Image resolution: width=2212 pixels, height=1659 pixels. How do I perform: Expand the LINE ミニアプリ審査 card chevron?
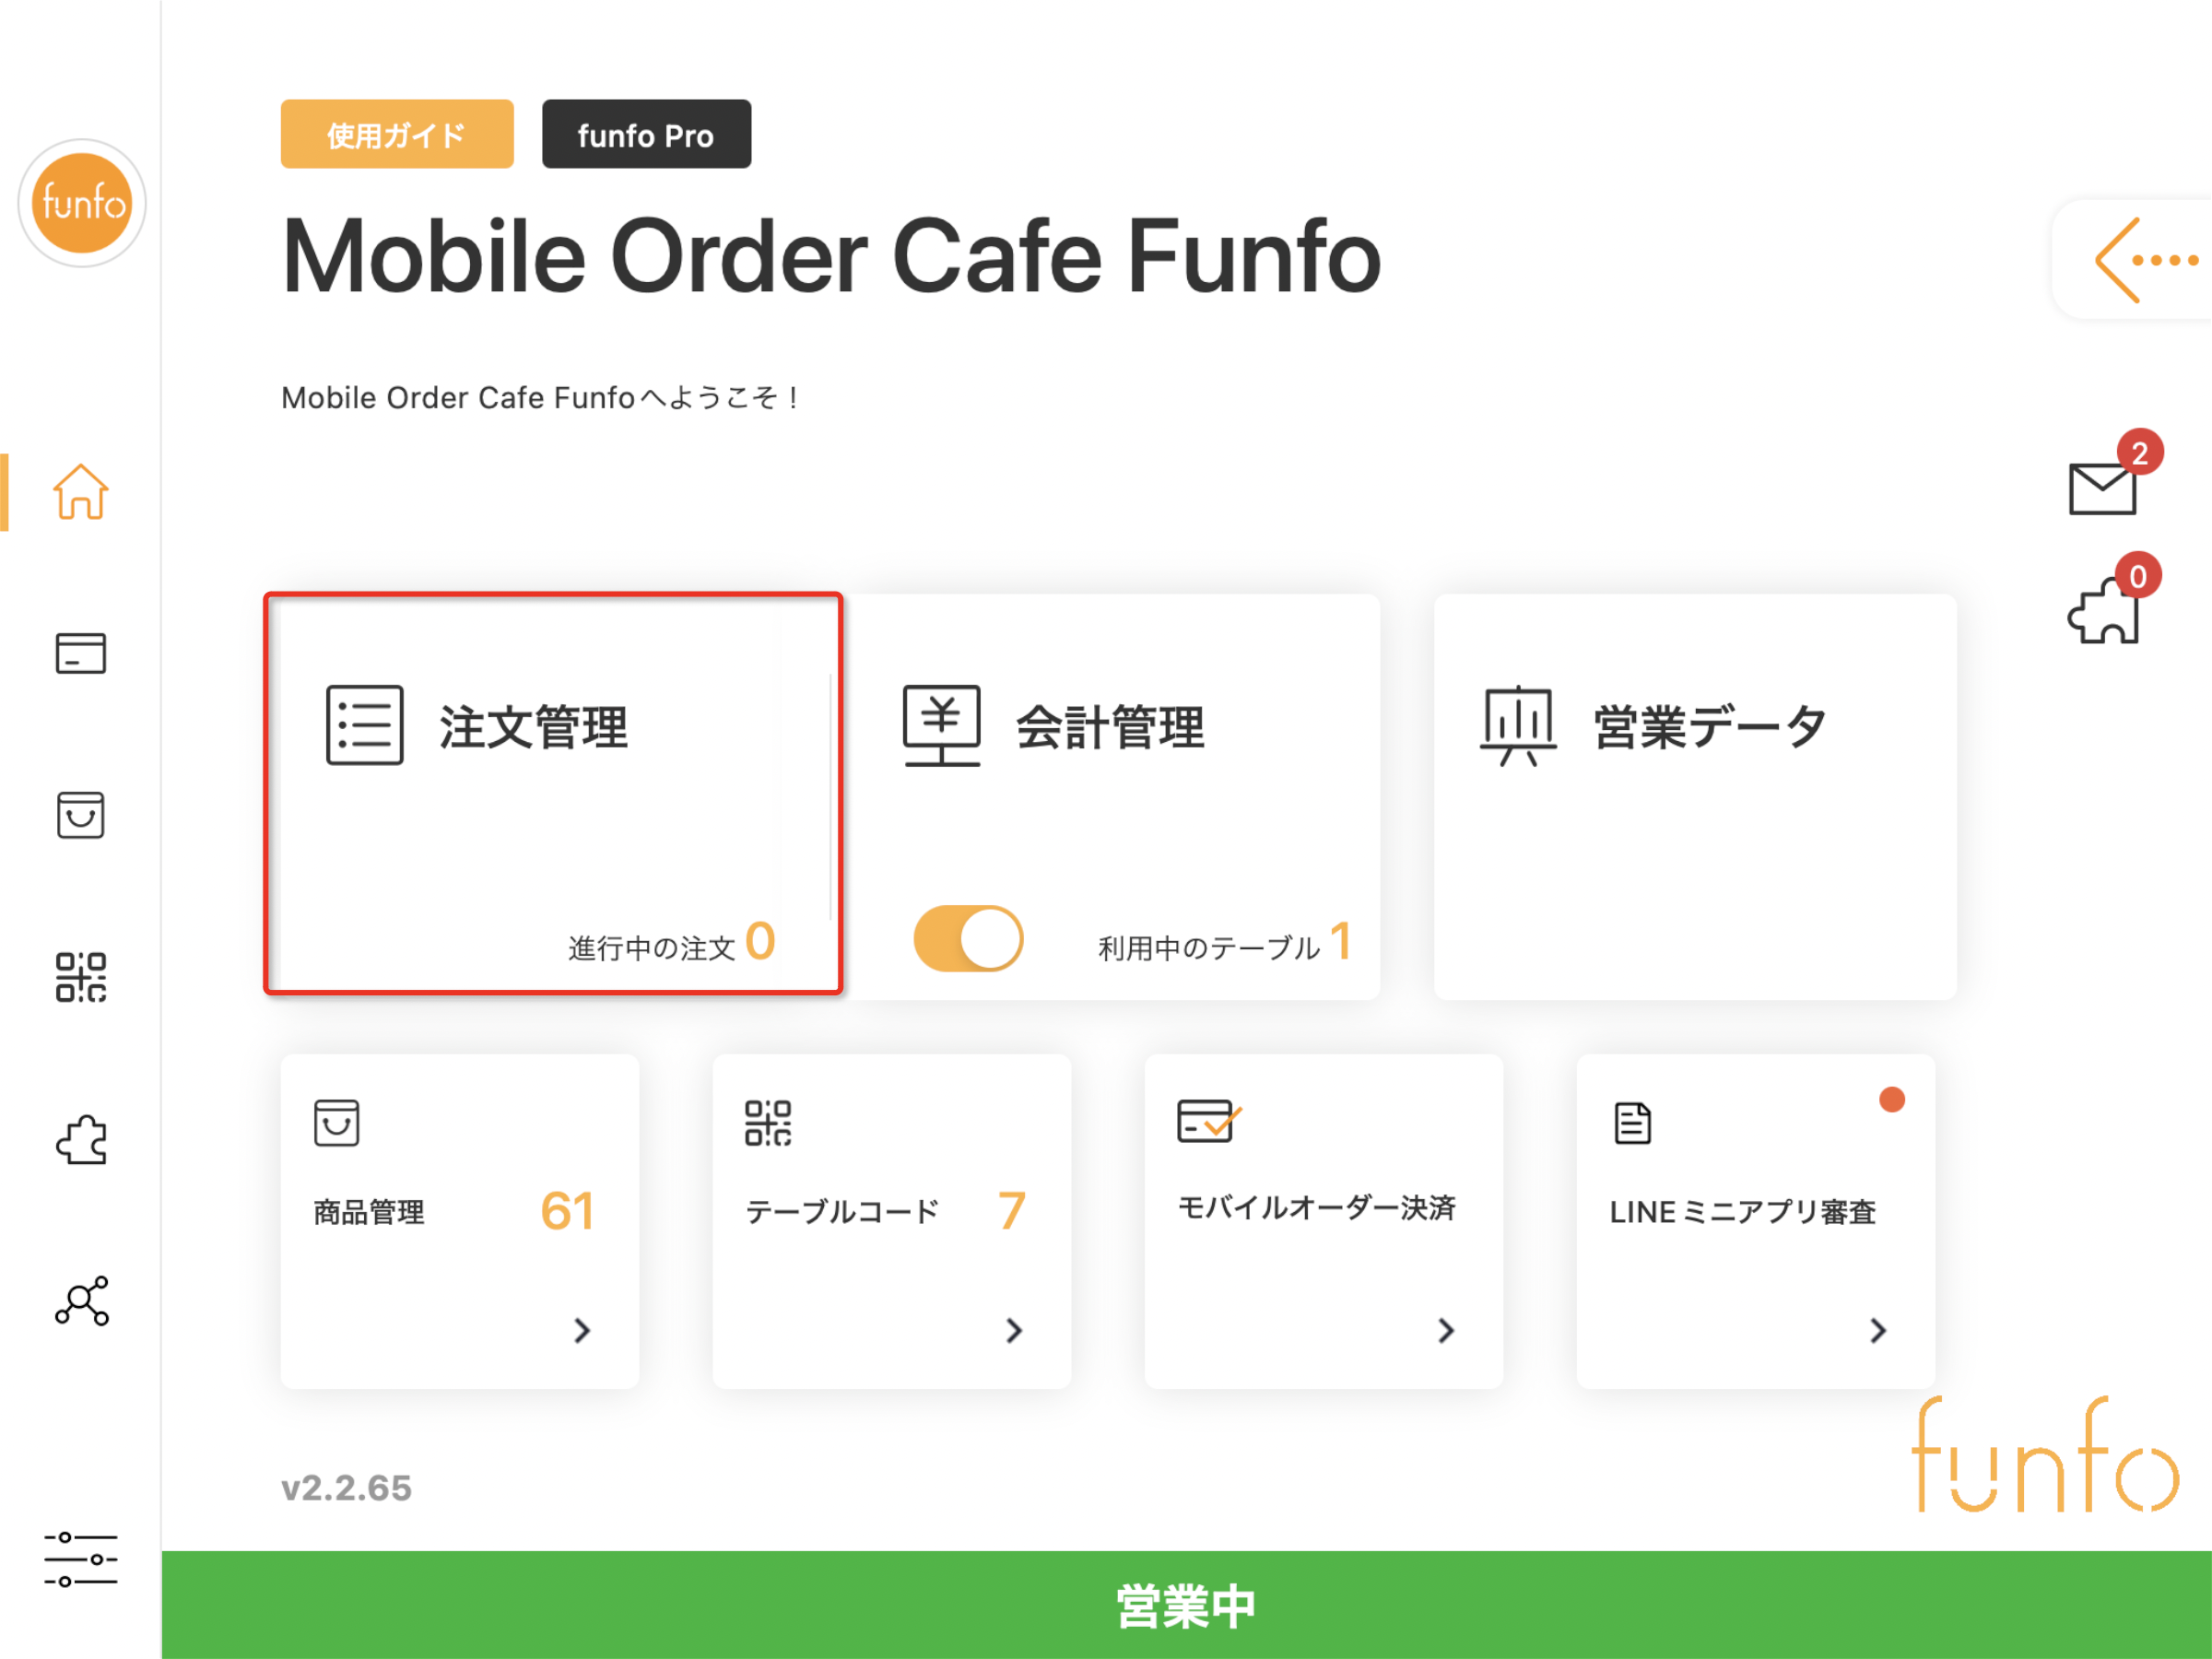tap(1878, 1330)
